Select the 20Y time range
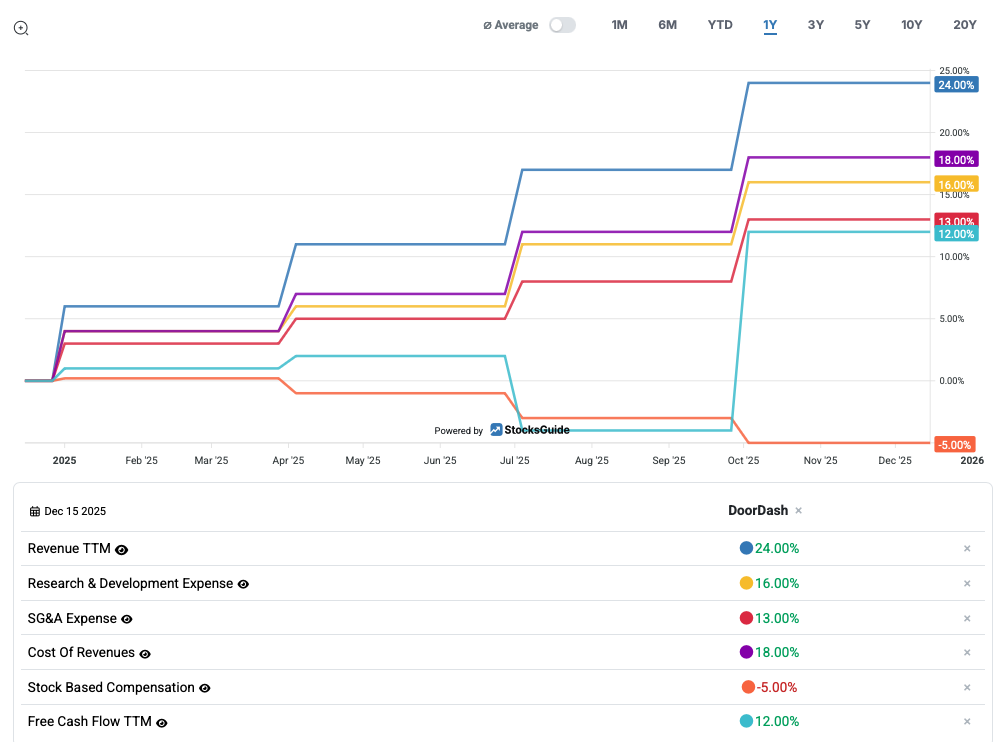This screenshot has width=1004, height=742. click(x=964, y=25)
